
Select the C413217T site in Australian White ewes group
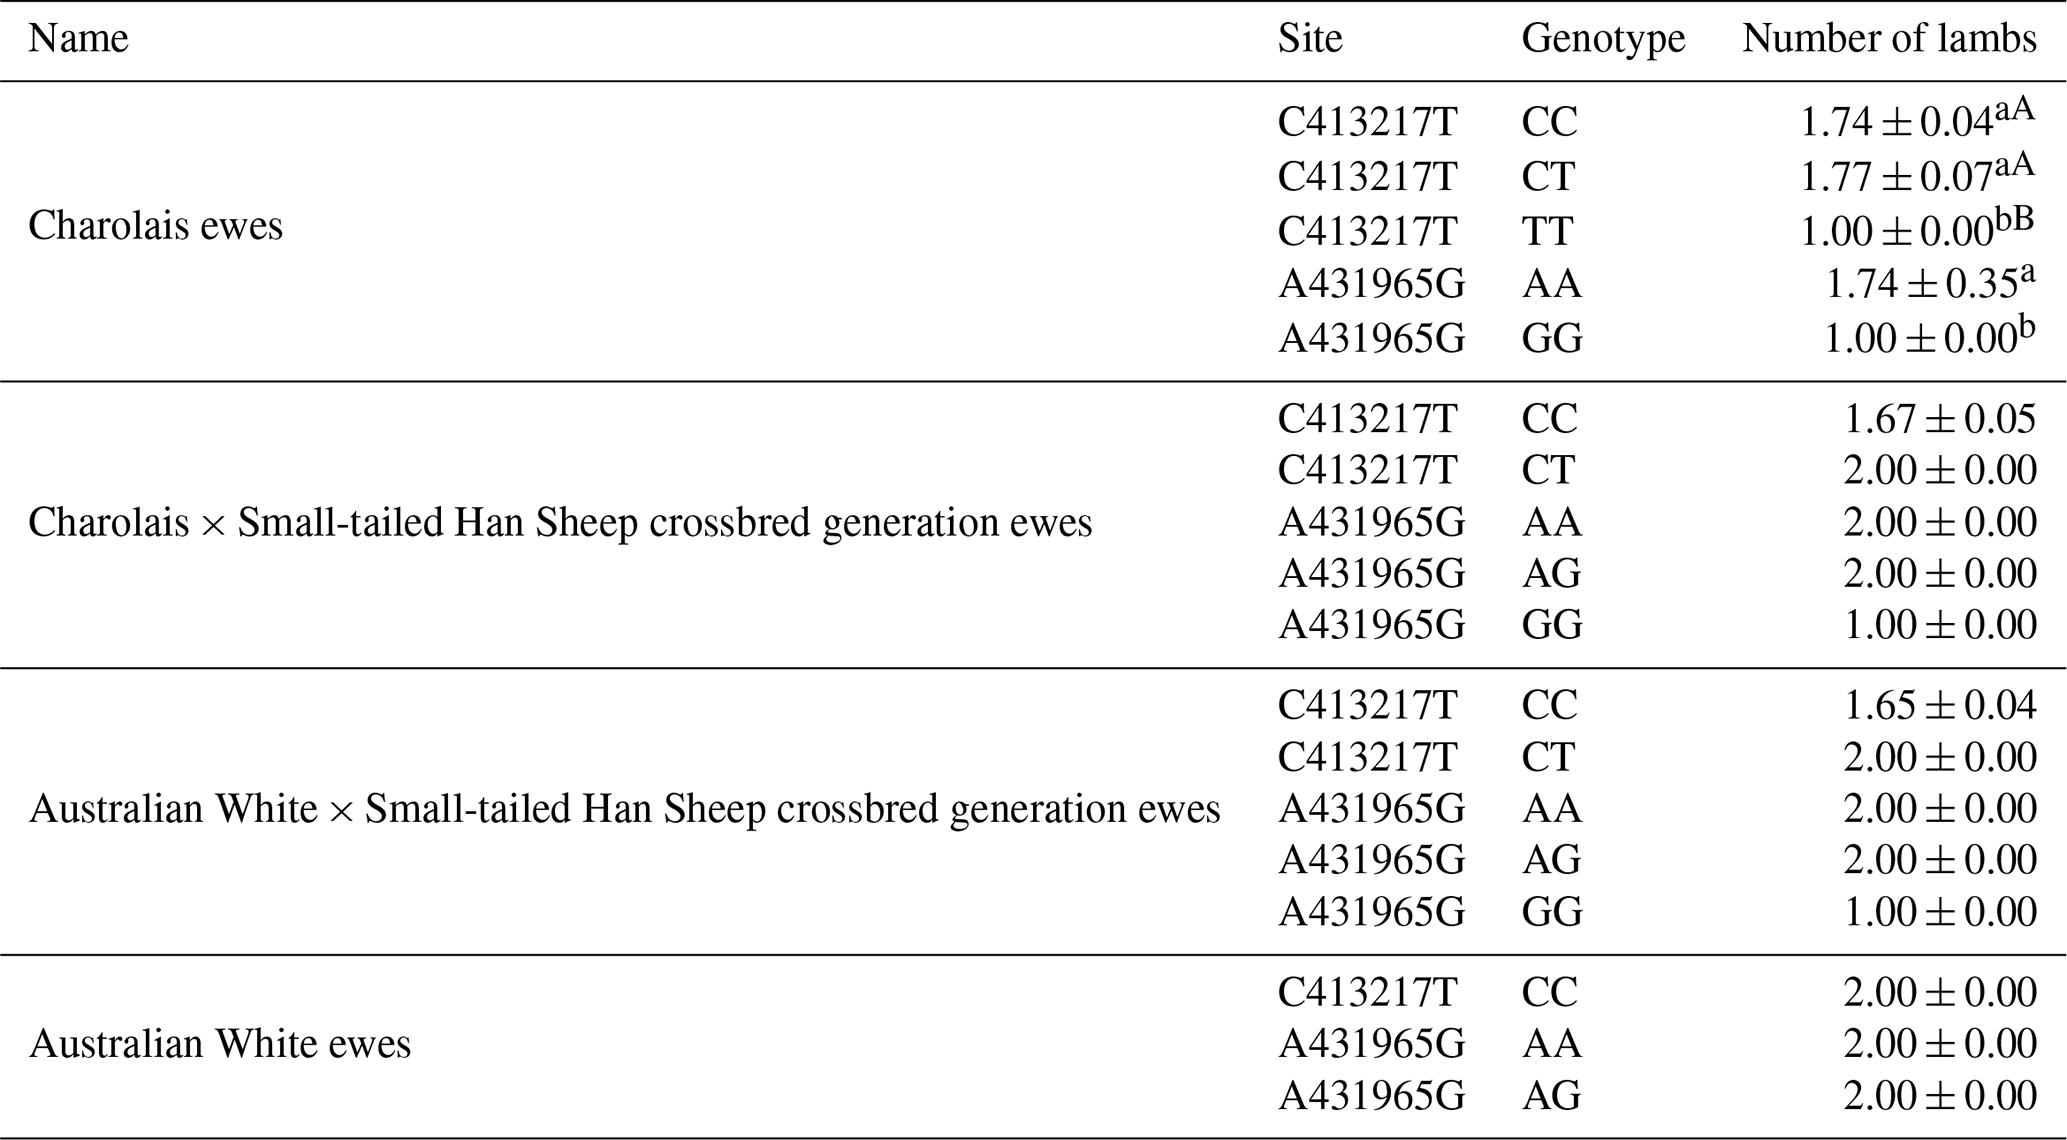click(1367, 992)
